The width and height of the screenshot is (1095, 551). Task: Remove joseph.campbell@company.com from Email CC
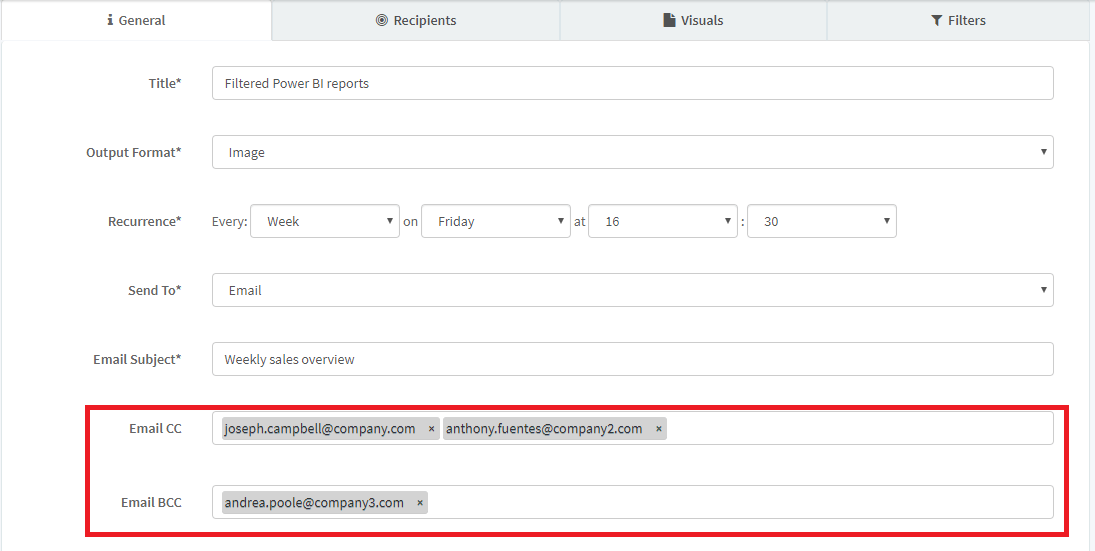click(x=431, y=429)
